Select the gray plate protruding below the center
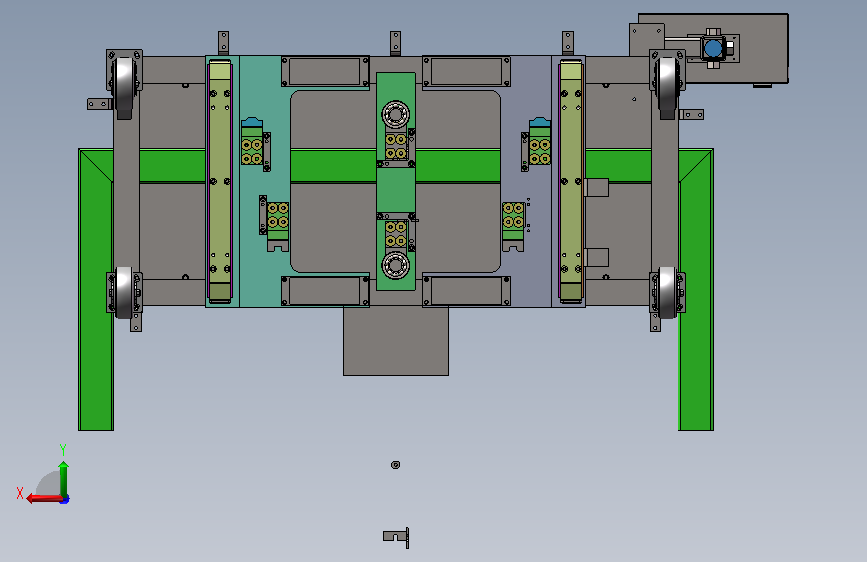 click(396, 341)
